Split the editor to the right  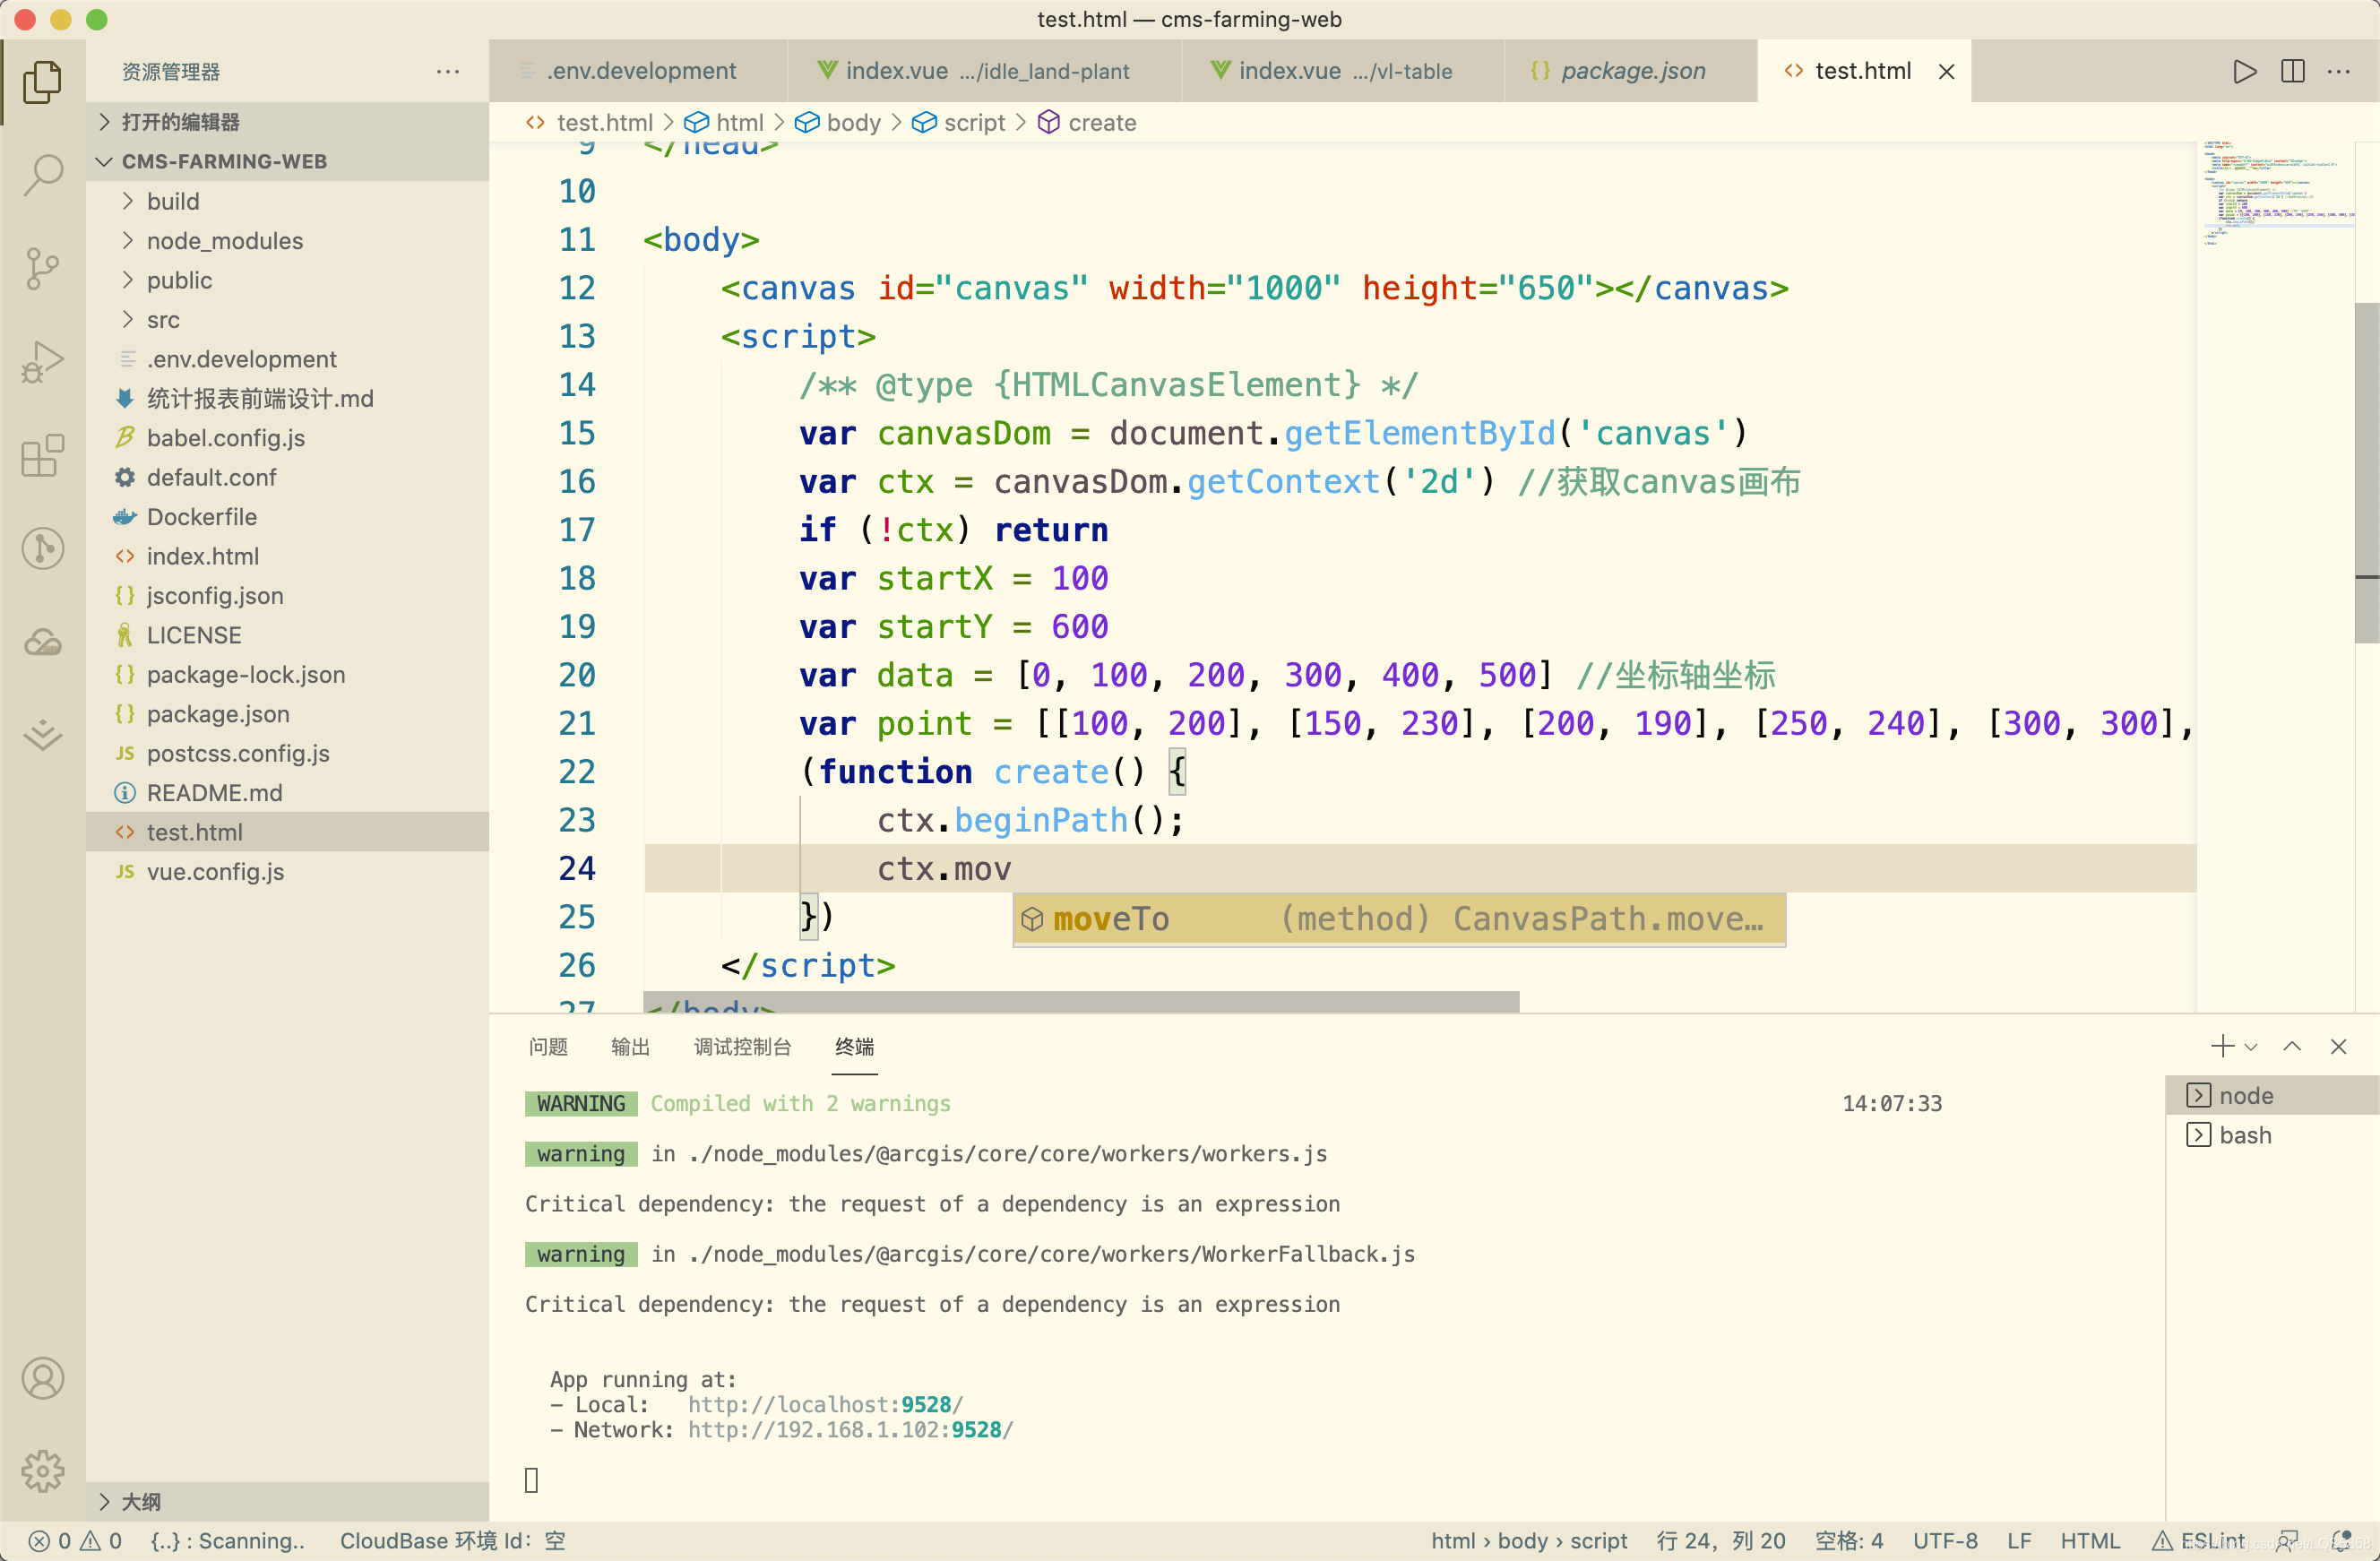tap(2292, 72)
